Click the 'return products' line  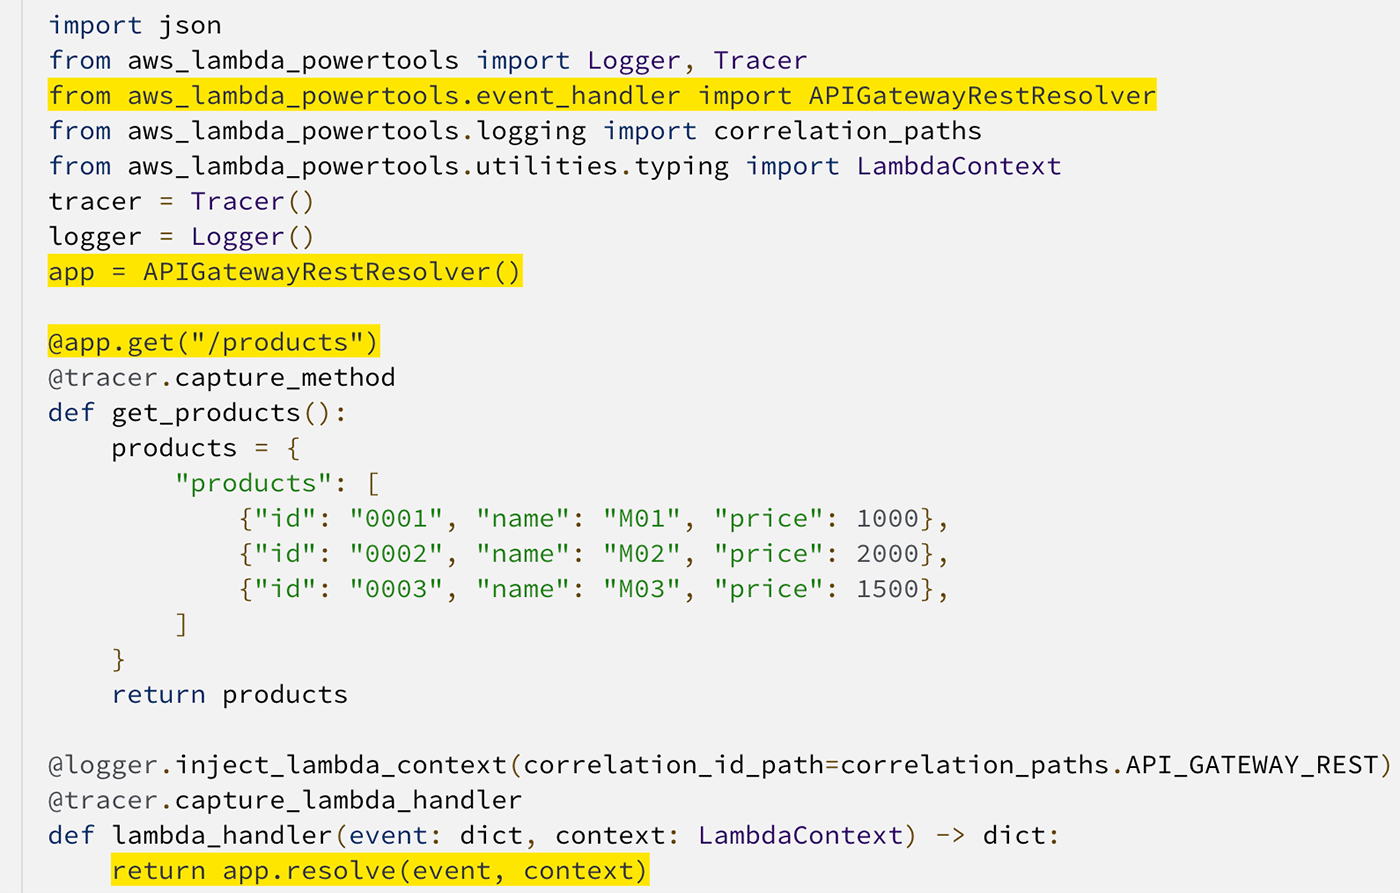pos(230,694)
